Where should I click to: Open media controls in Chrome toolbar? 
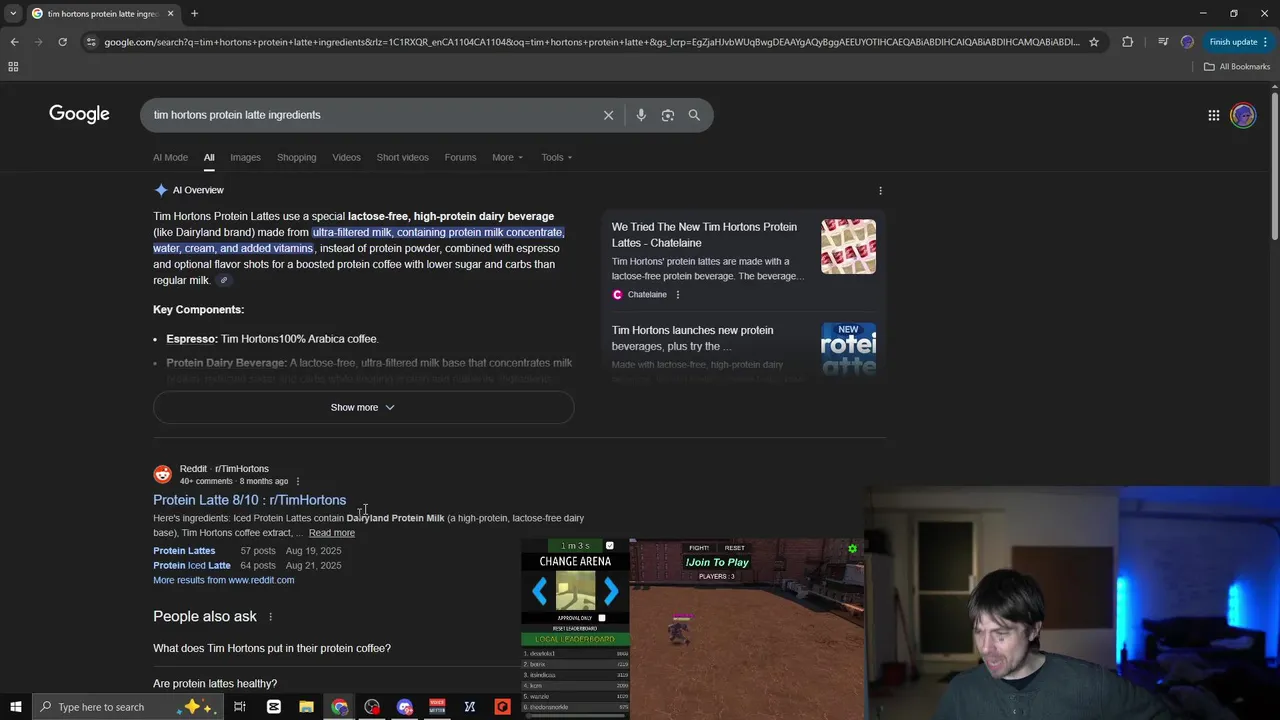1163,42
